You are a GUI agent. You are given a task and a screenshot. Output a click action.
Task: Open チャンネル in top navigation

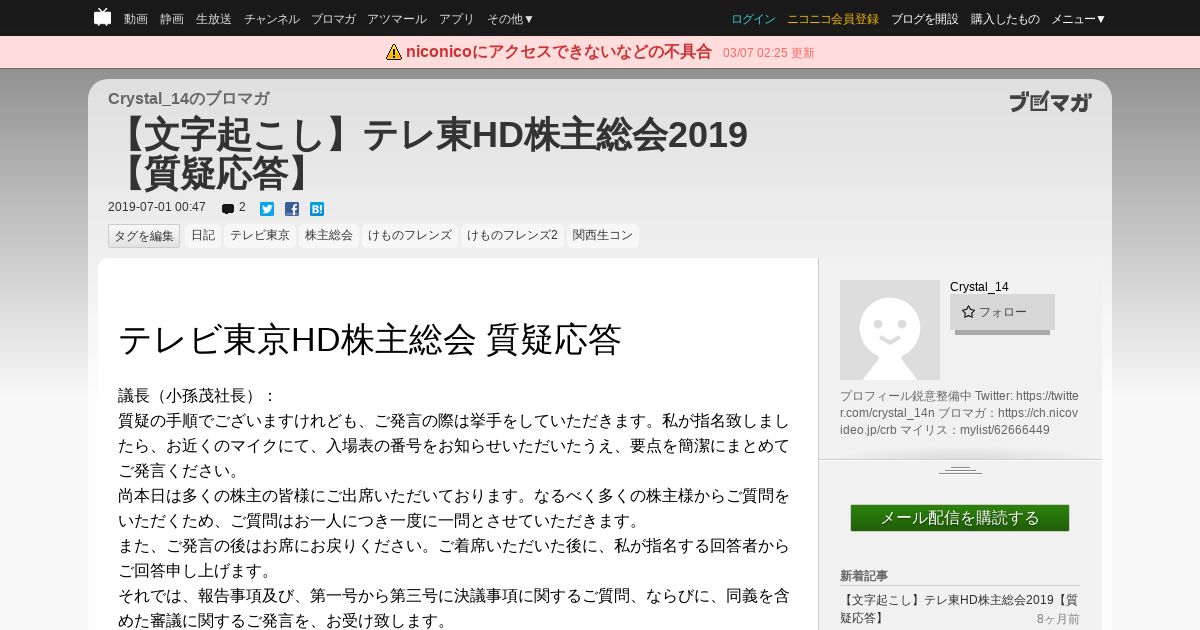pyautogui.click(x=272, y=19)
